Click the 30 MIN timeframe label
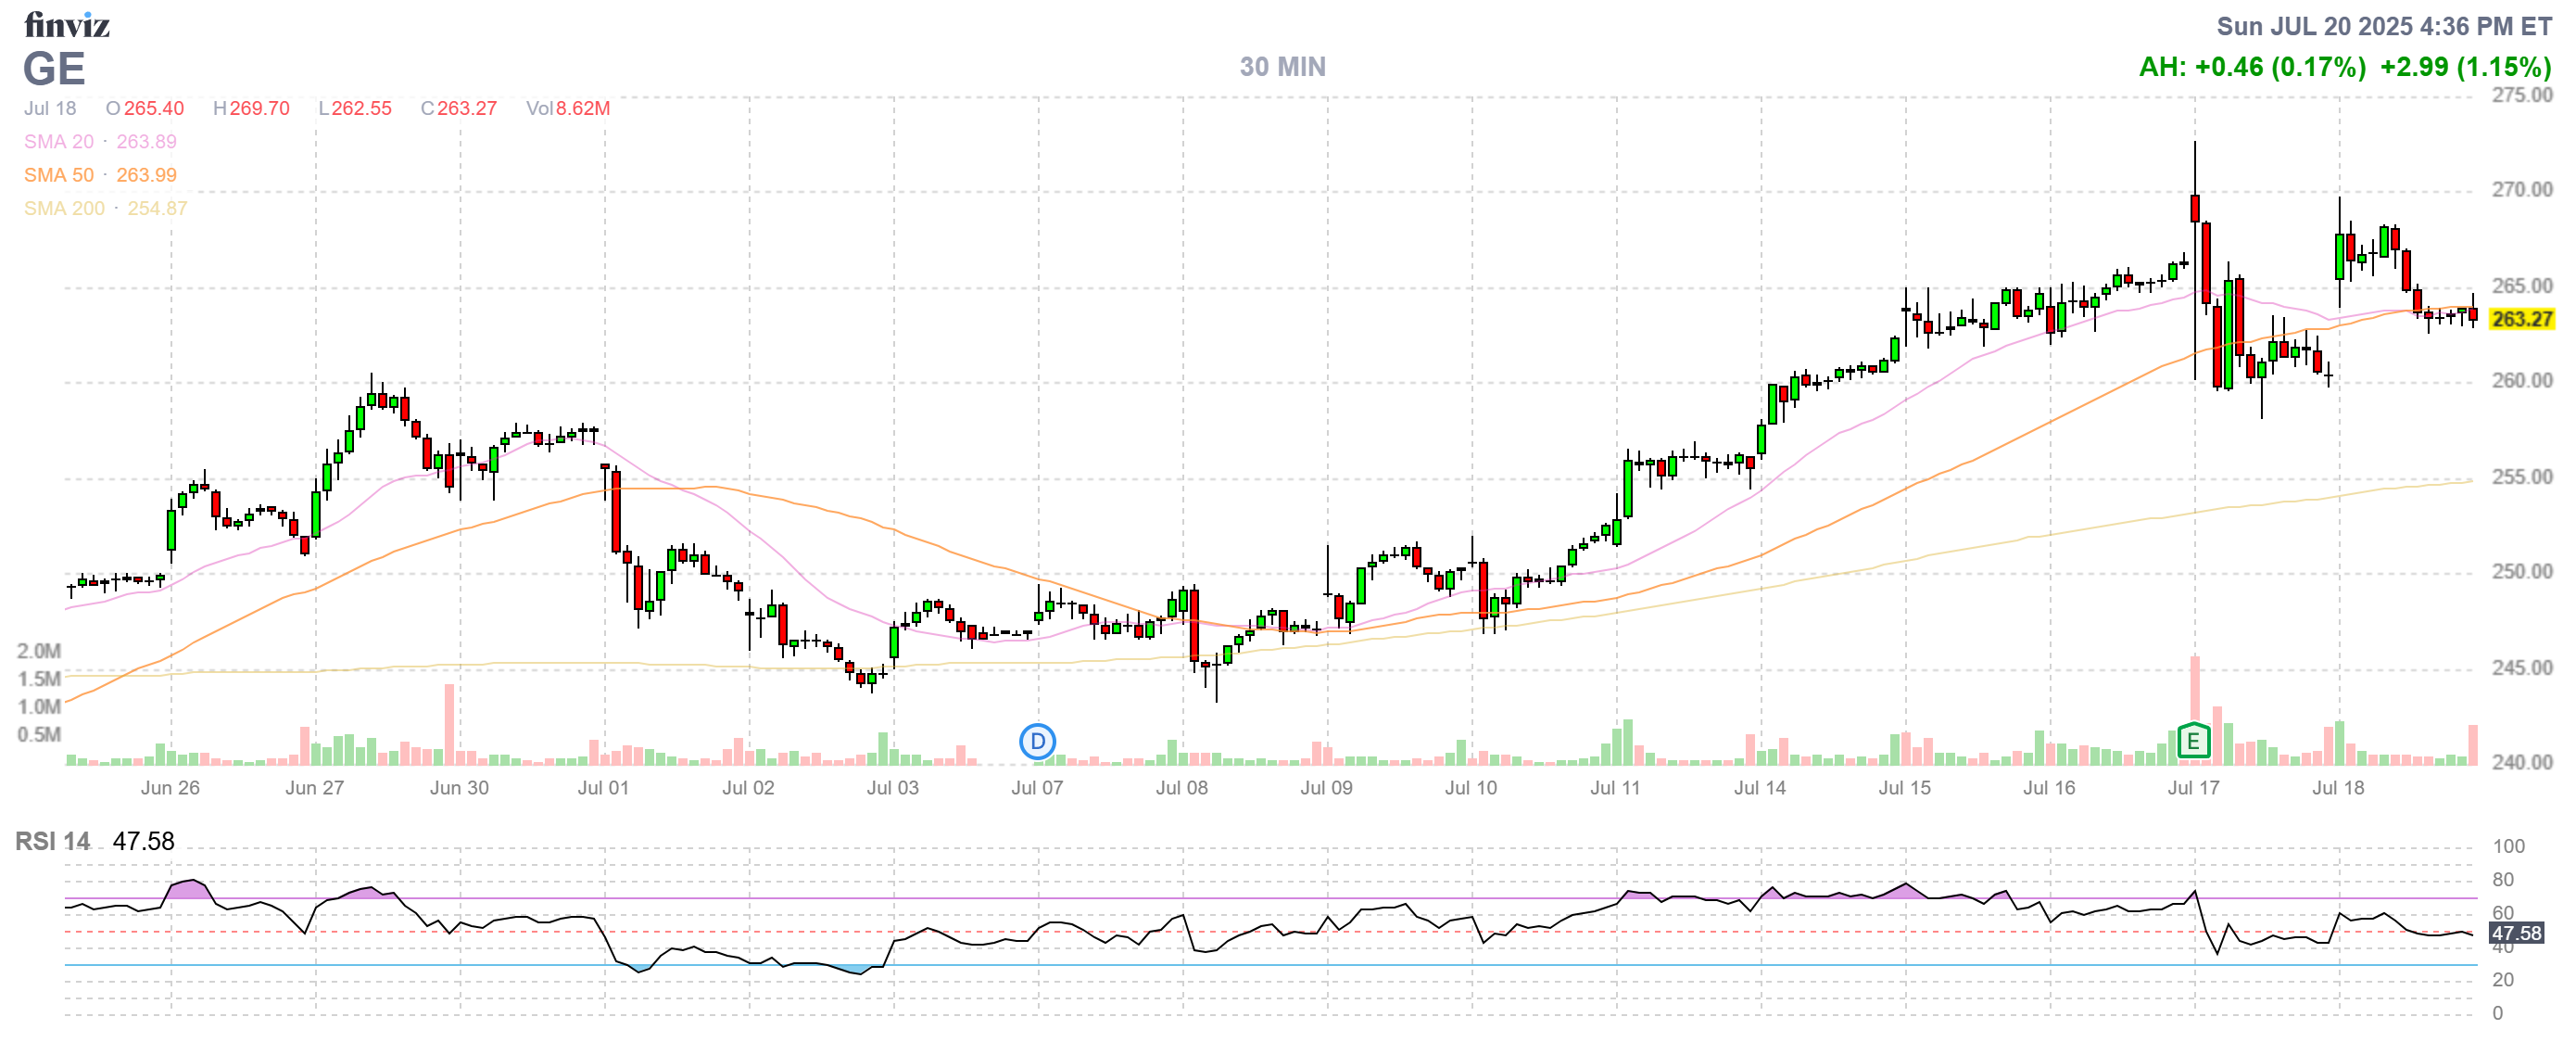The width and height of the screenshot is (2576, 1042). coord(1282,67)
